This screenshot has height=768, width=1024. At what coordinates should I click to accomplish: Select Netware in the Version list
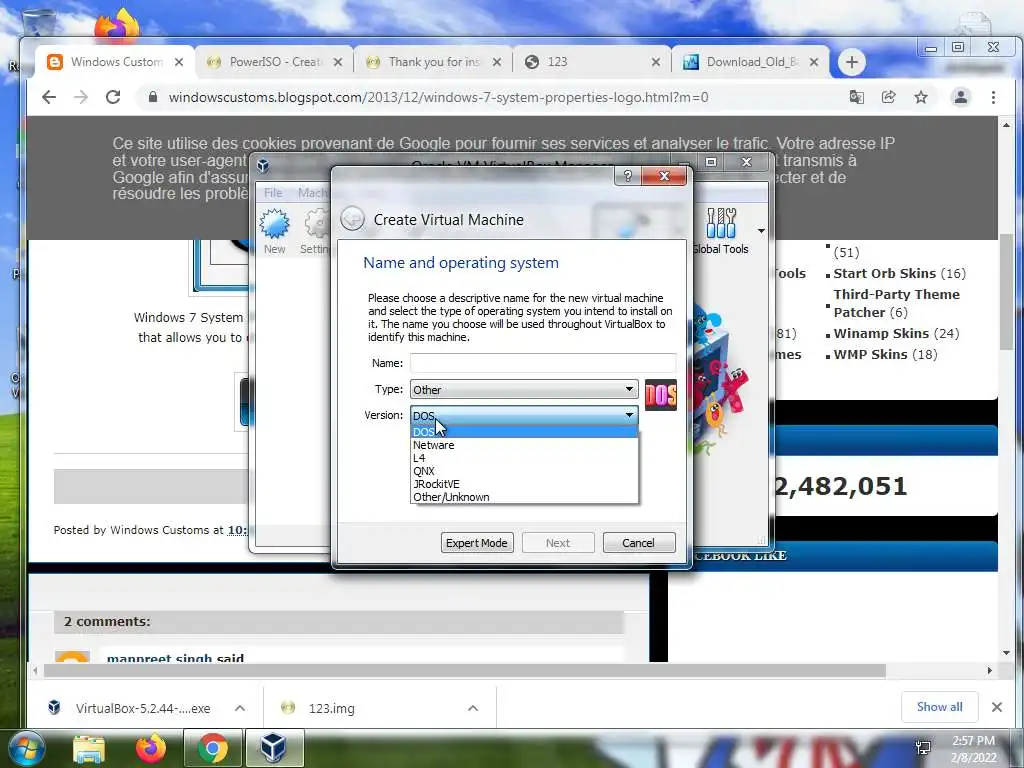click(x=524, y=445)
